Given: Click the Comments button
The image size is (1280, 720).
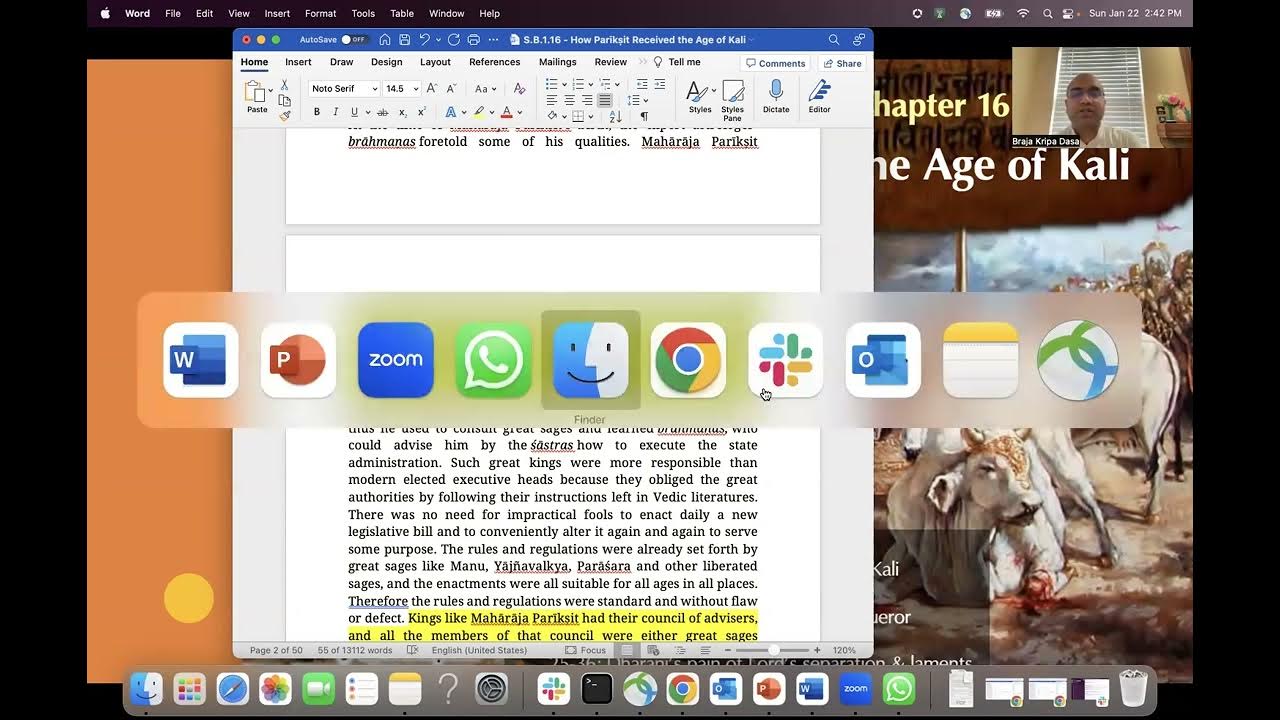Looking at the screenshot, I should pos(775,63).
